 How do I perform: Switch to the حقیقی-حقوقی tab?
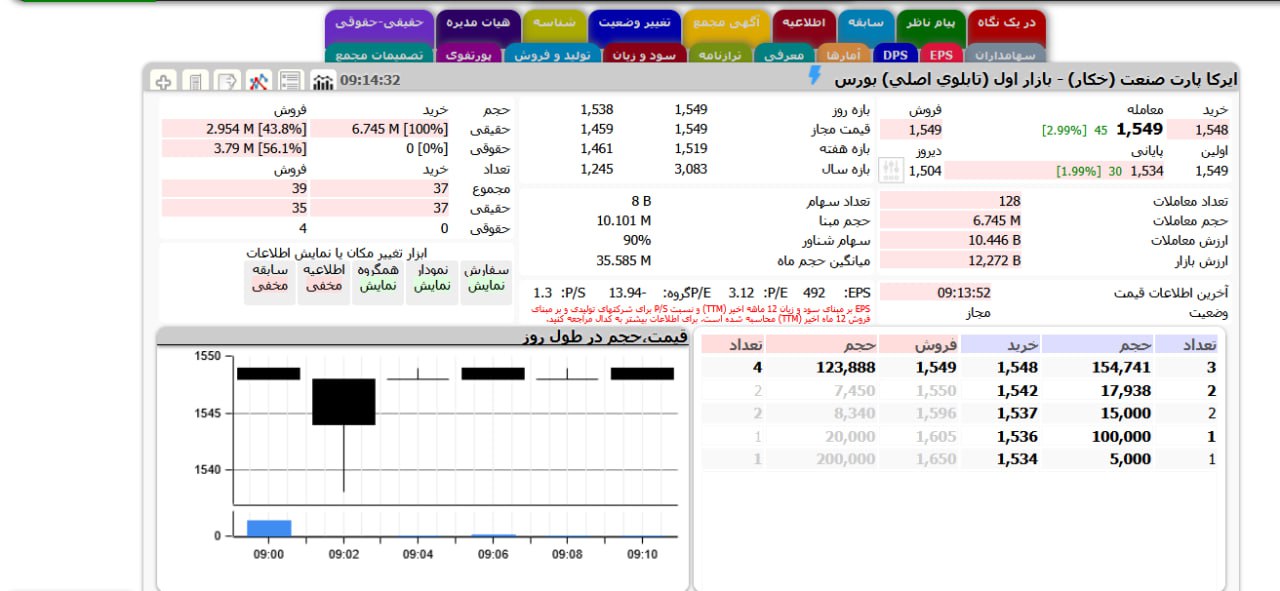click(381, 23)
